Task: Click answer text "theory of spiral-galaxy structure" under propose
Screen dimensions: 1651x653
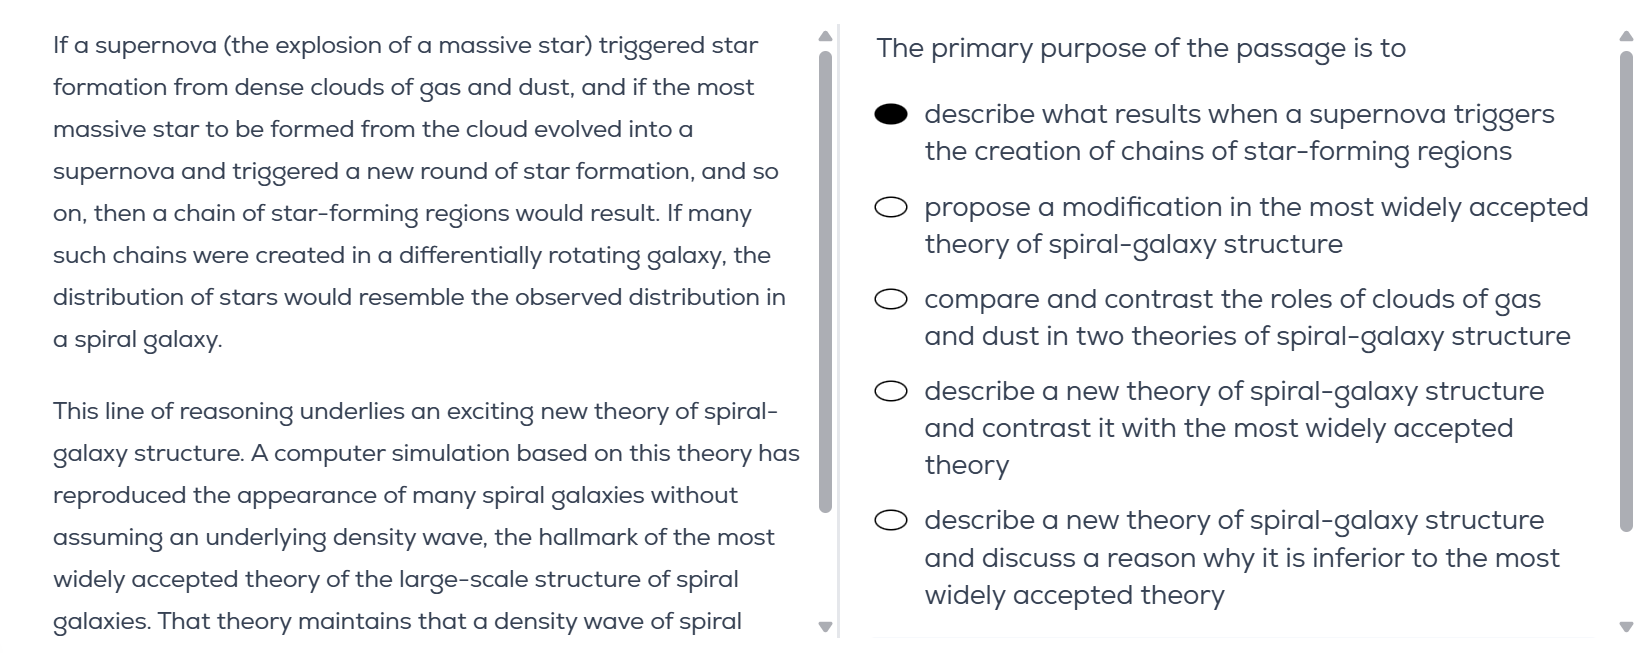Action: (x=1133, y=245)
